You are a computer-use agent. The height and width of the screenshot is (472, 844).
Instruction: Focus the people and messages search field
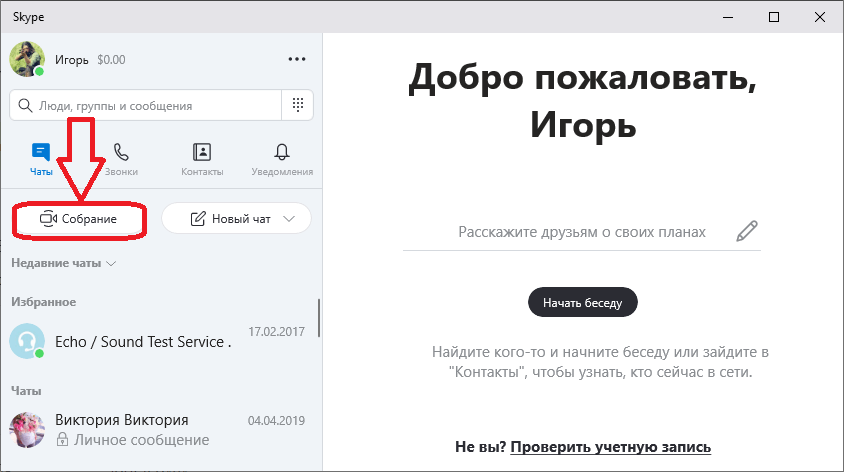point(150,105)
